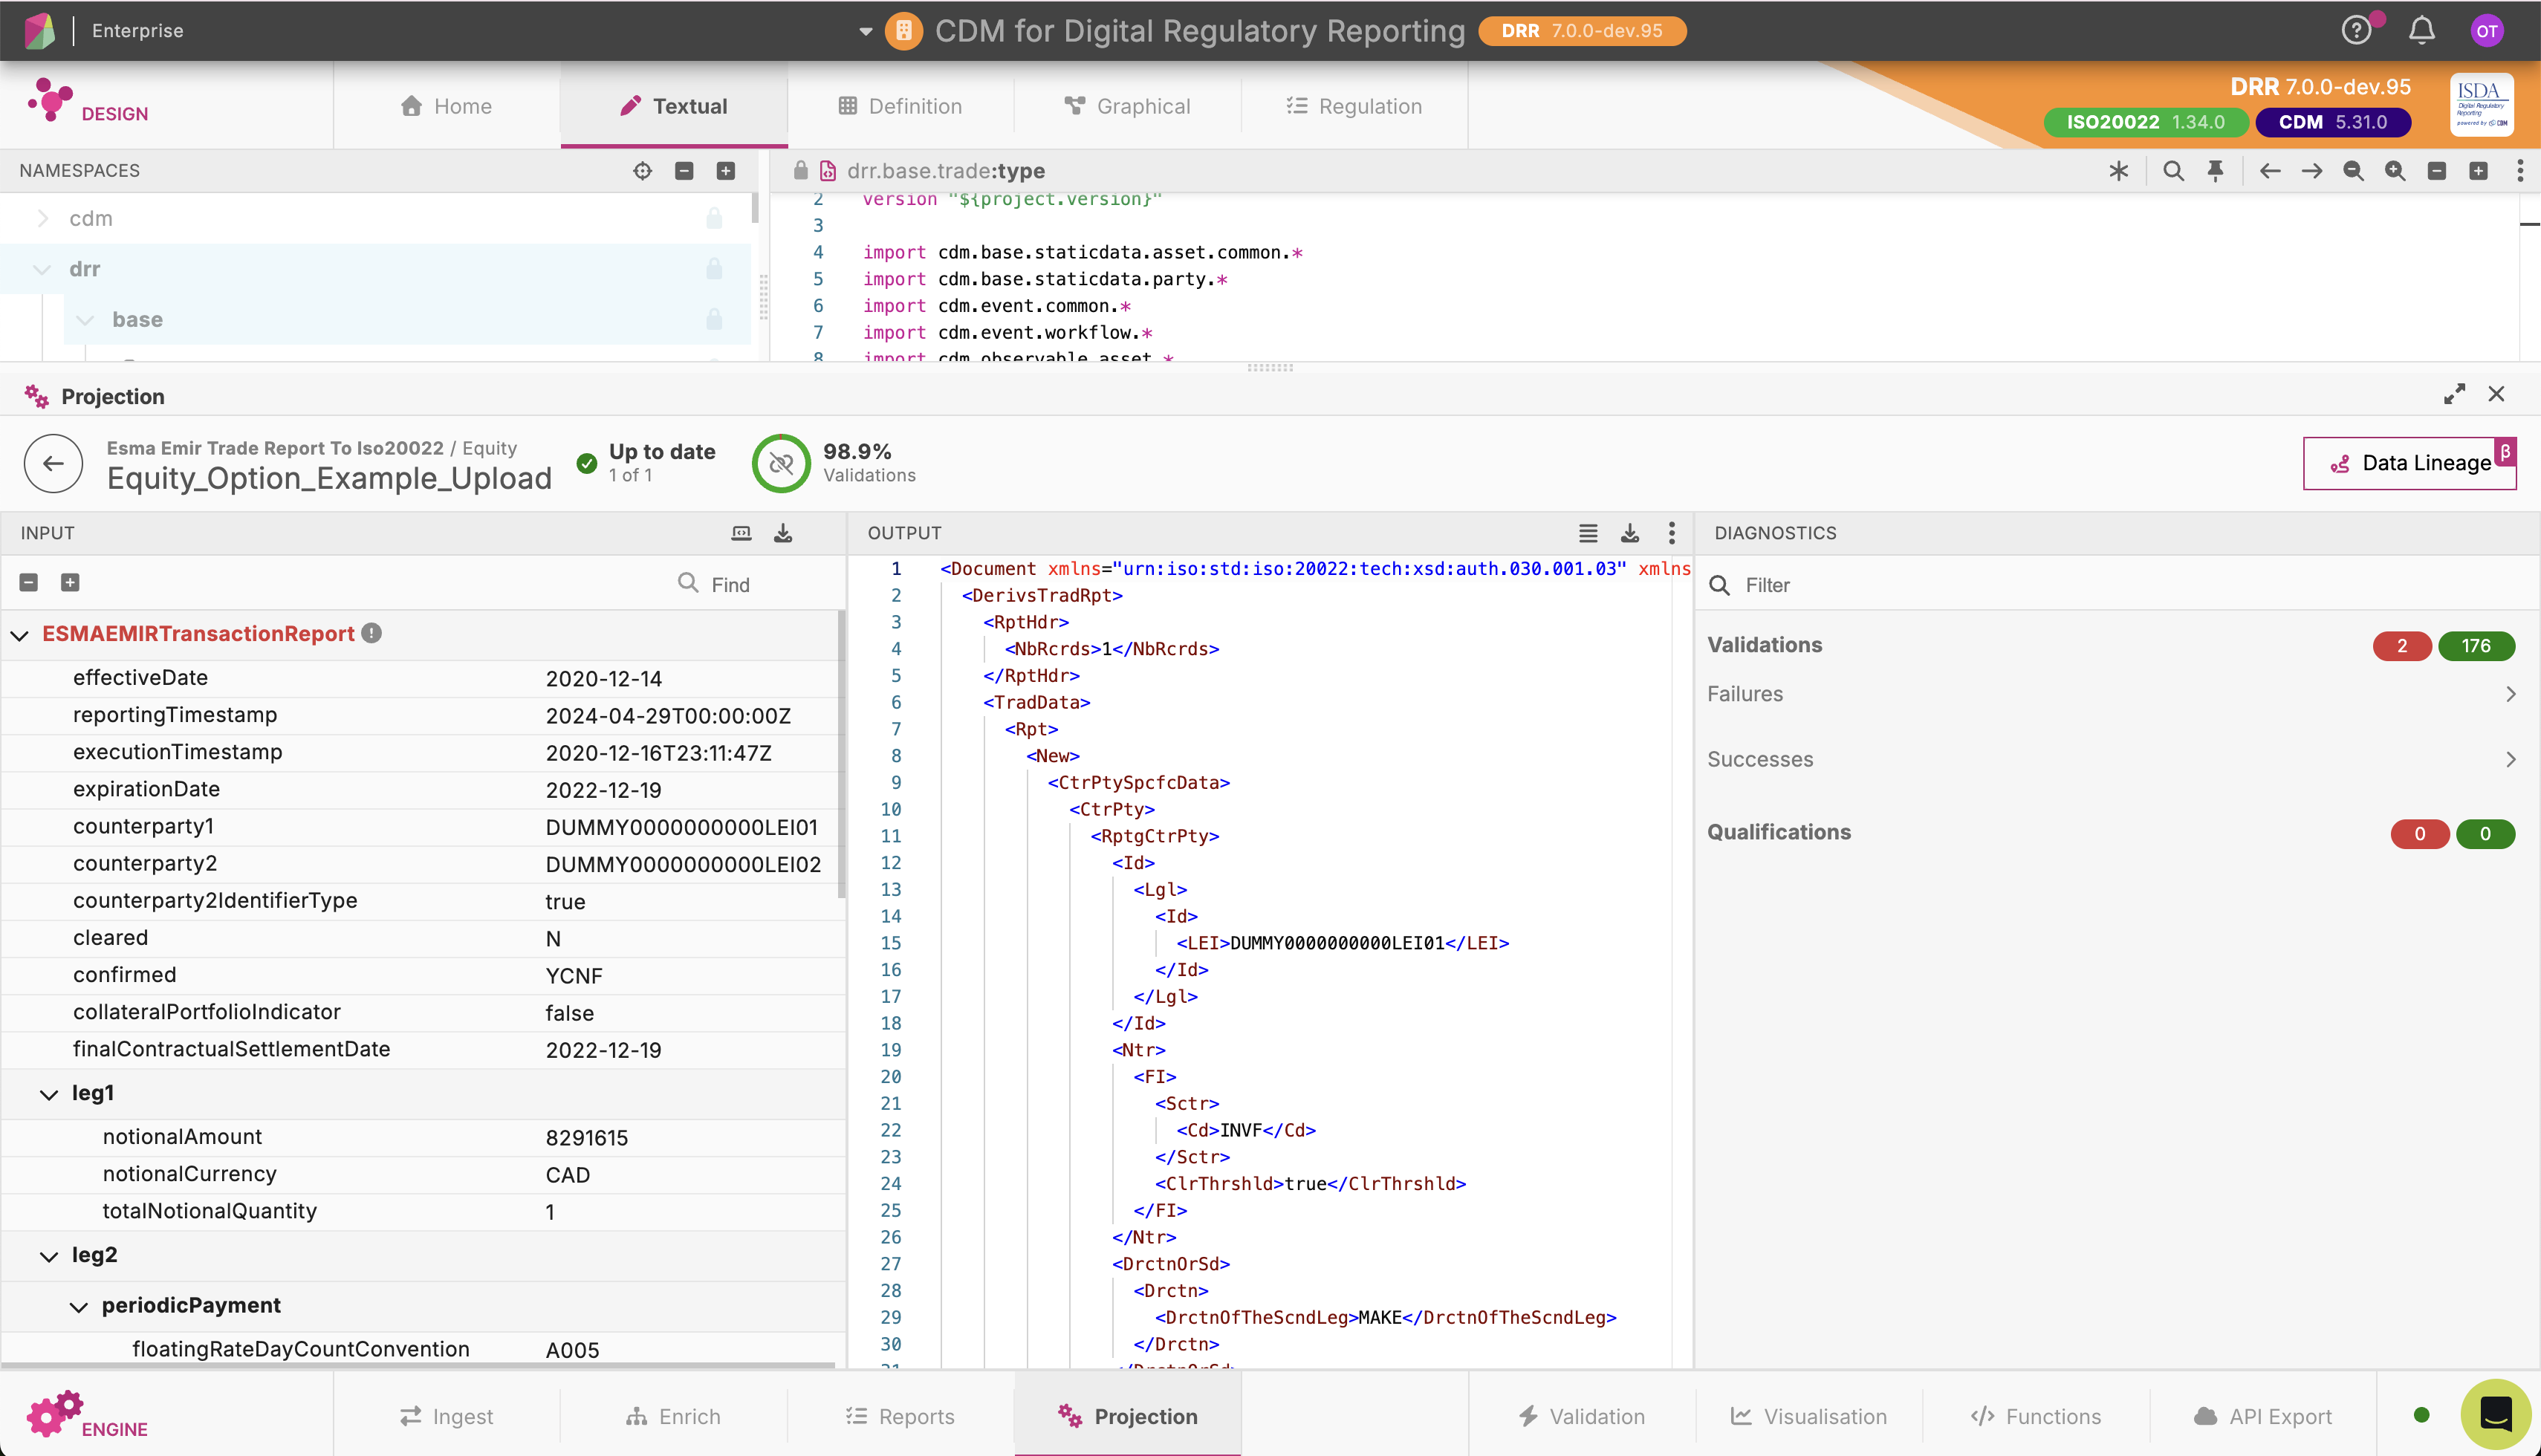
Task: Collapse the leg2 section
Action: (x=49, y=1257)
